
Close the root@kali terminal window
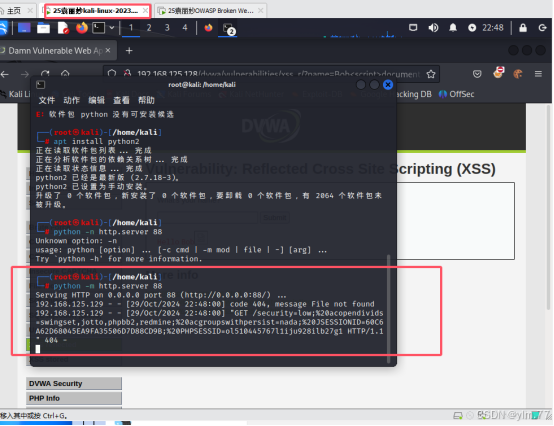click(x=388, y=85)
